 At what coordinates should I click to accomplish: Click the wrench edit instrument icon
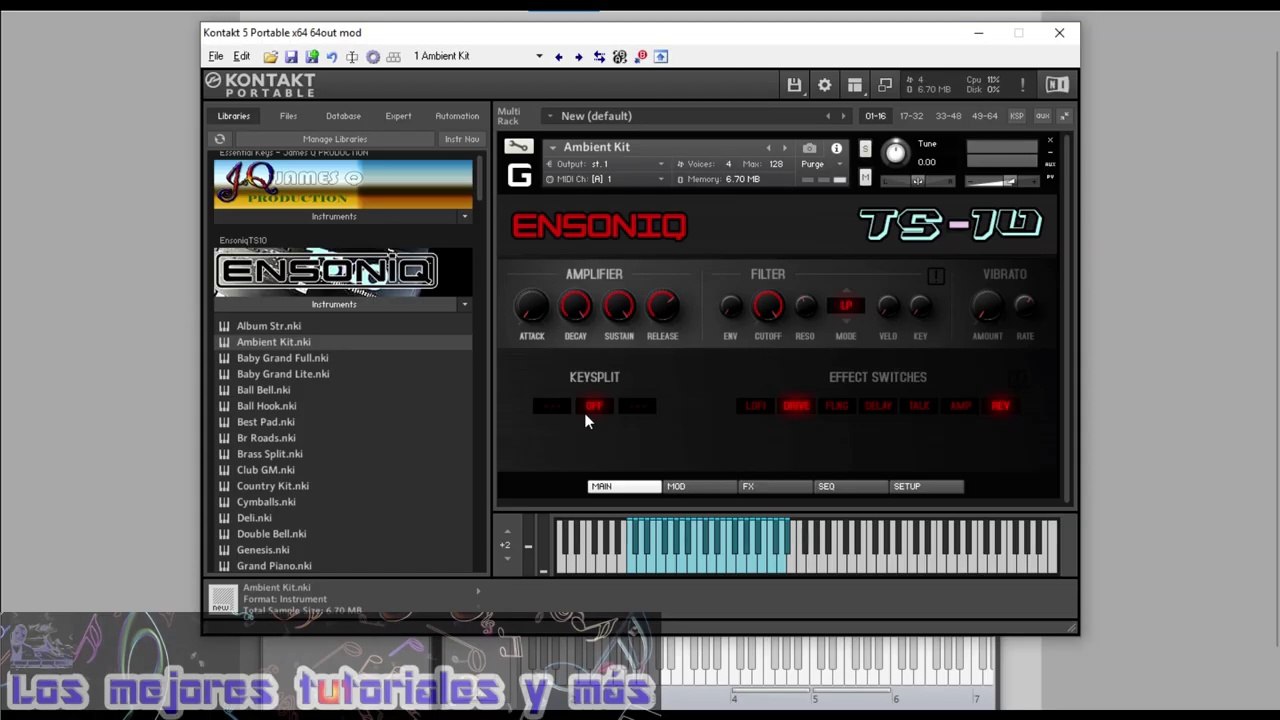coord(518,147)
